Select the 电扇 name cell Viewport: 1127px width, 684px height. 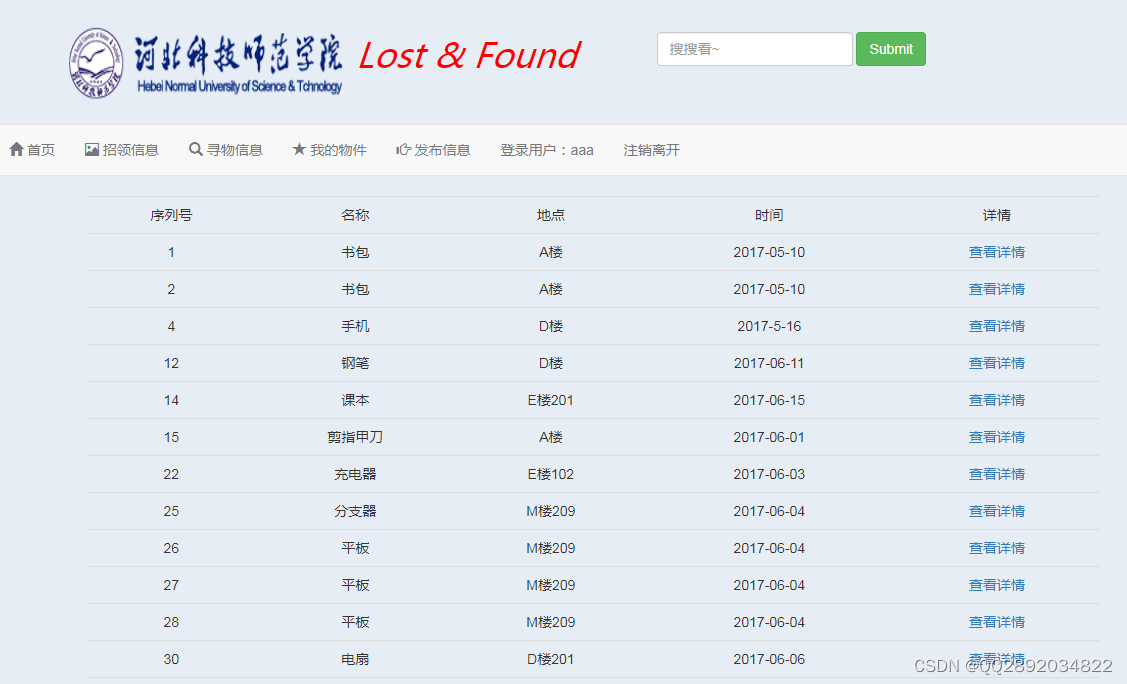click(355, 659)
